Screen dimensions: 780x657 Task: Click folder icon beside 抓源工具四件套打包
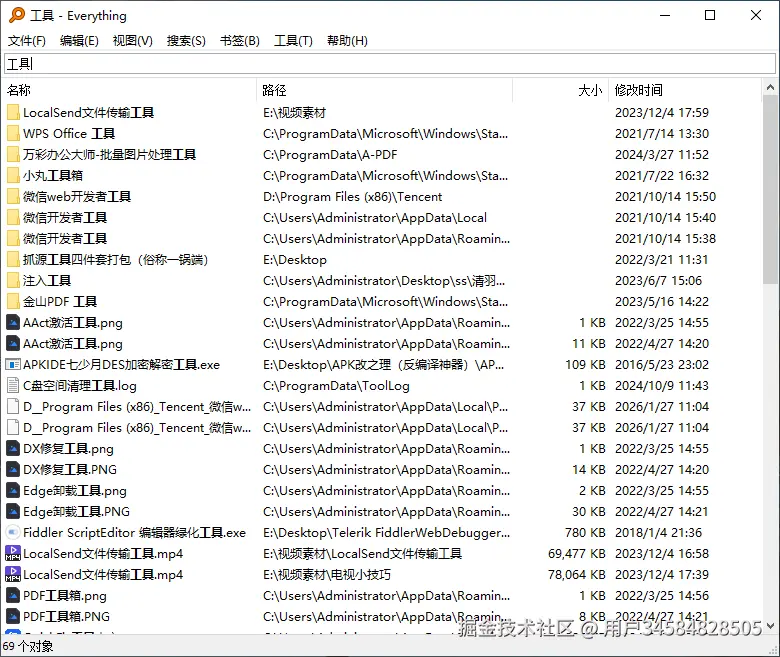[13, 260]
